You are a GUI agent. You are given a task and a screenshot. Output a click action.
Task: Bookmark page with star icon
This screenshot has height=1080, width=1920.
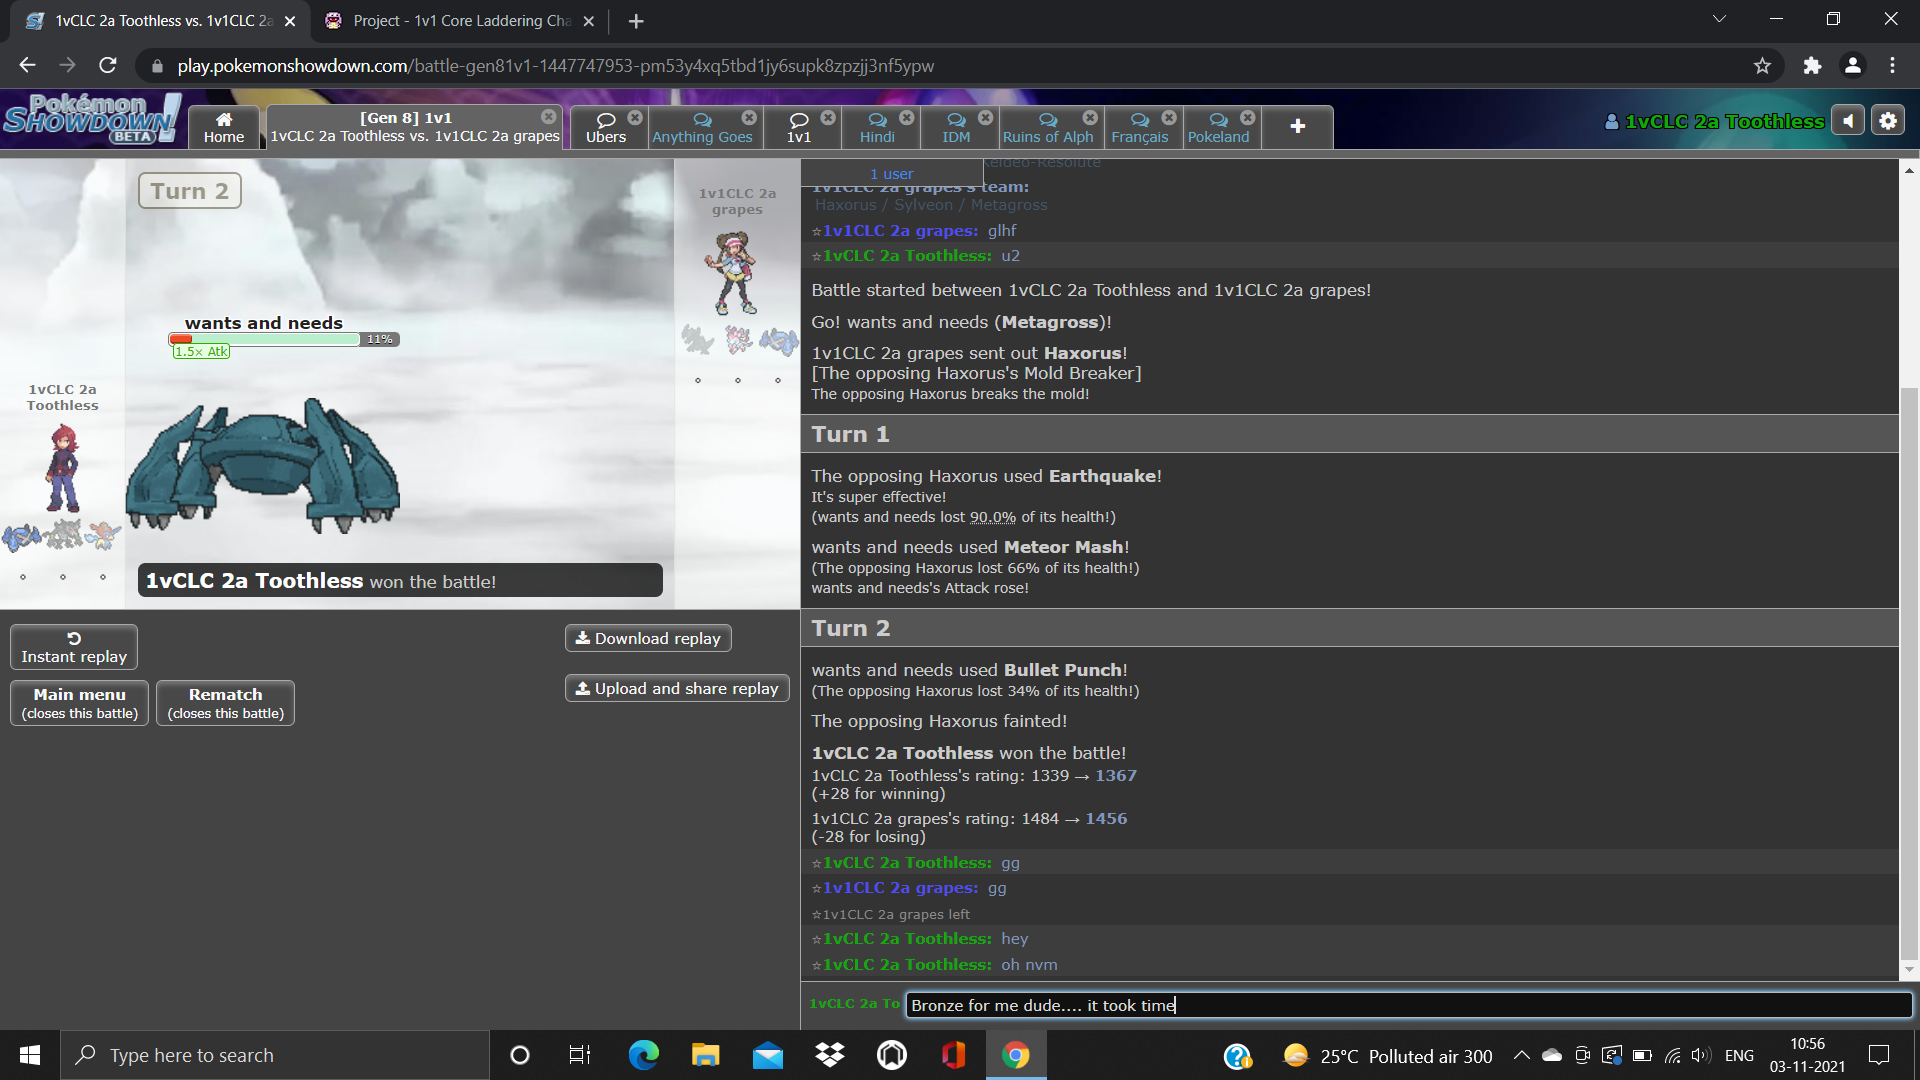point(1762,66)
